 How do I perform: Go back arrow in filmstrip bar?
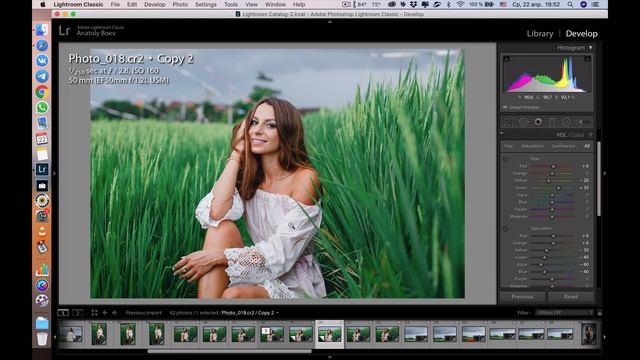104,313
